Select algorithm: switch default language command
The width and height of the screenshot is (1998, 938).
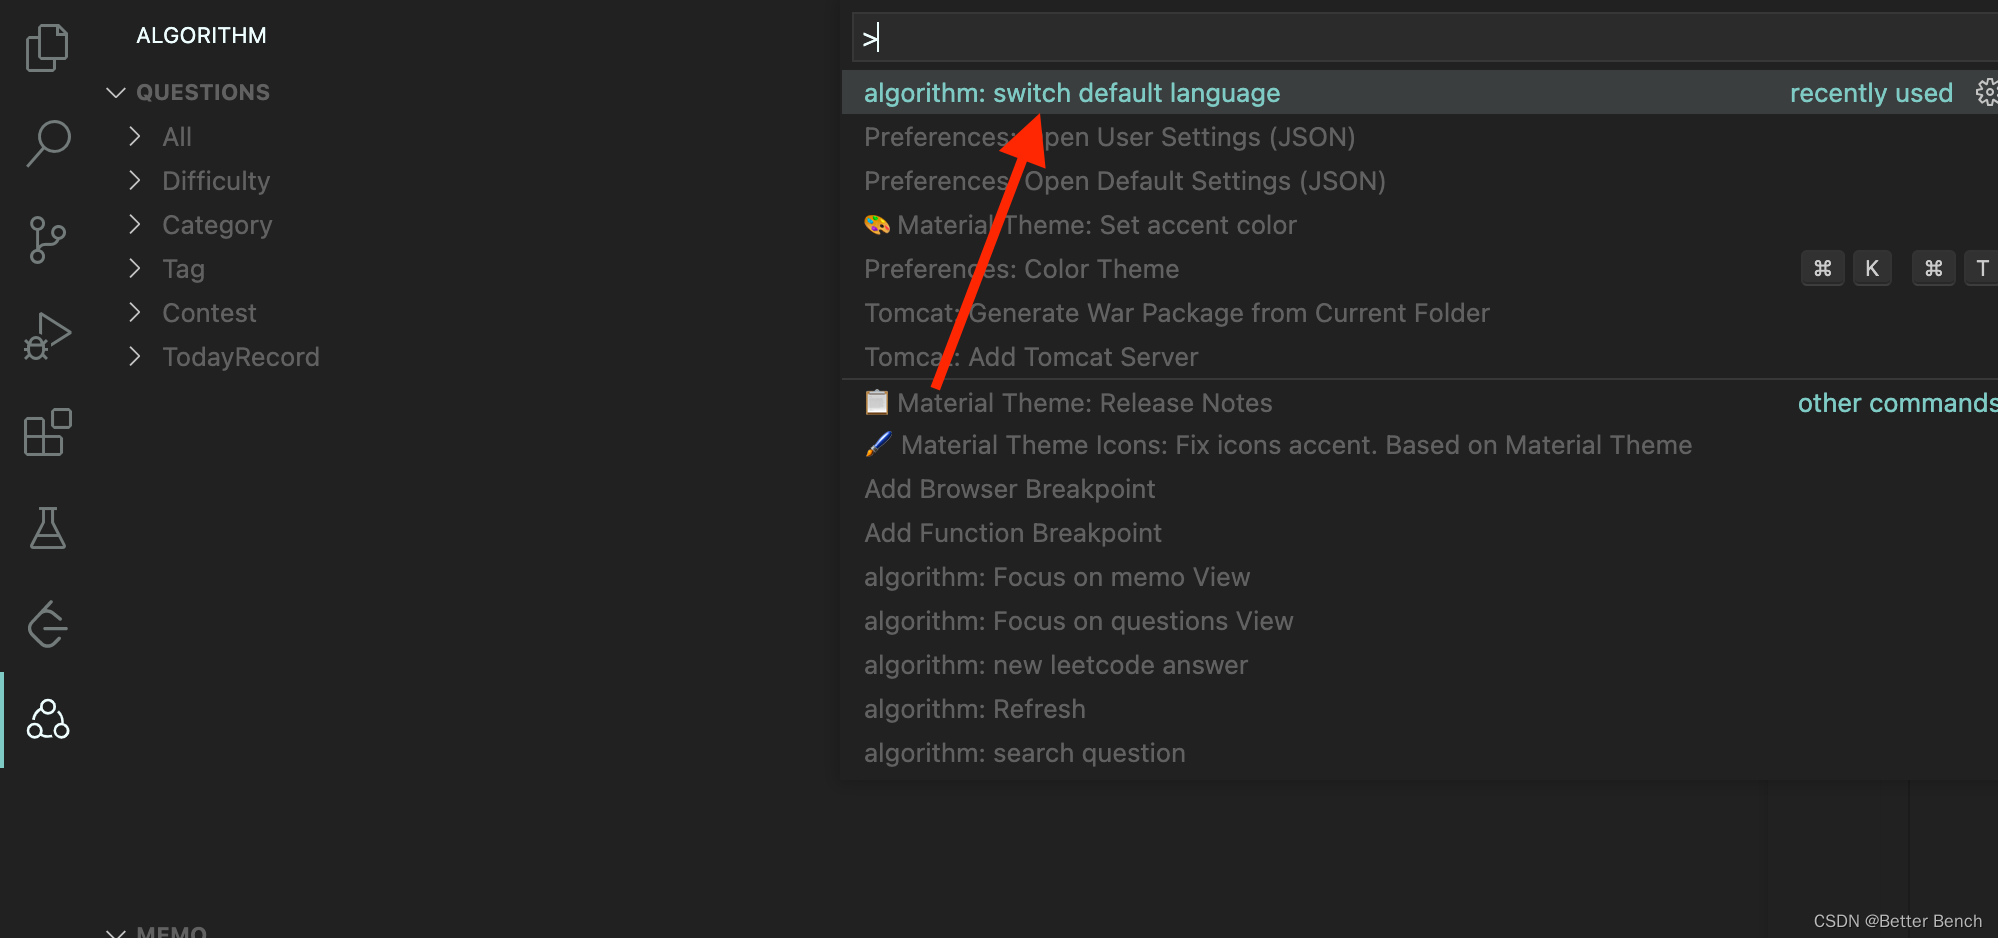1071,93
